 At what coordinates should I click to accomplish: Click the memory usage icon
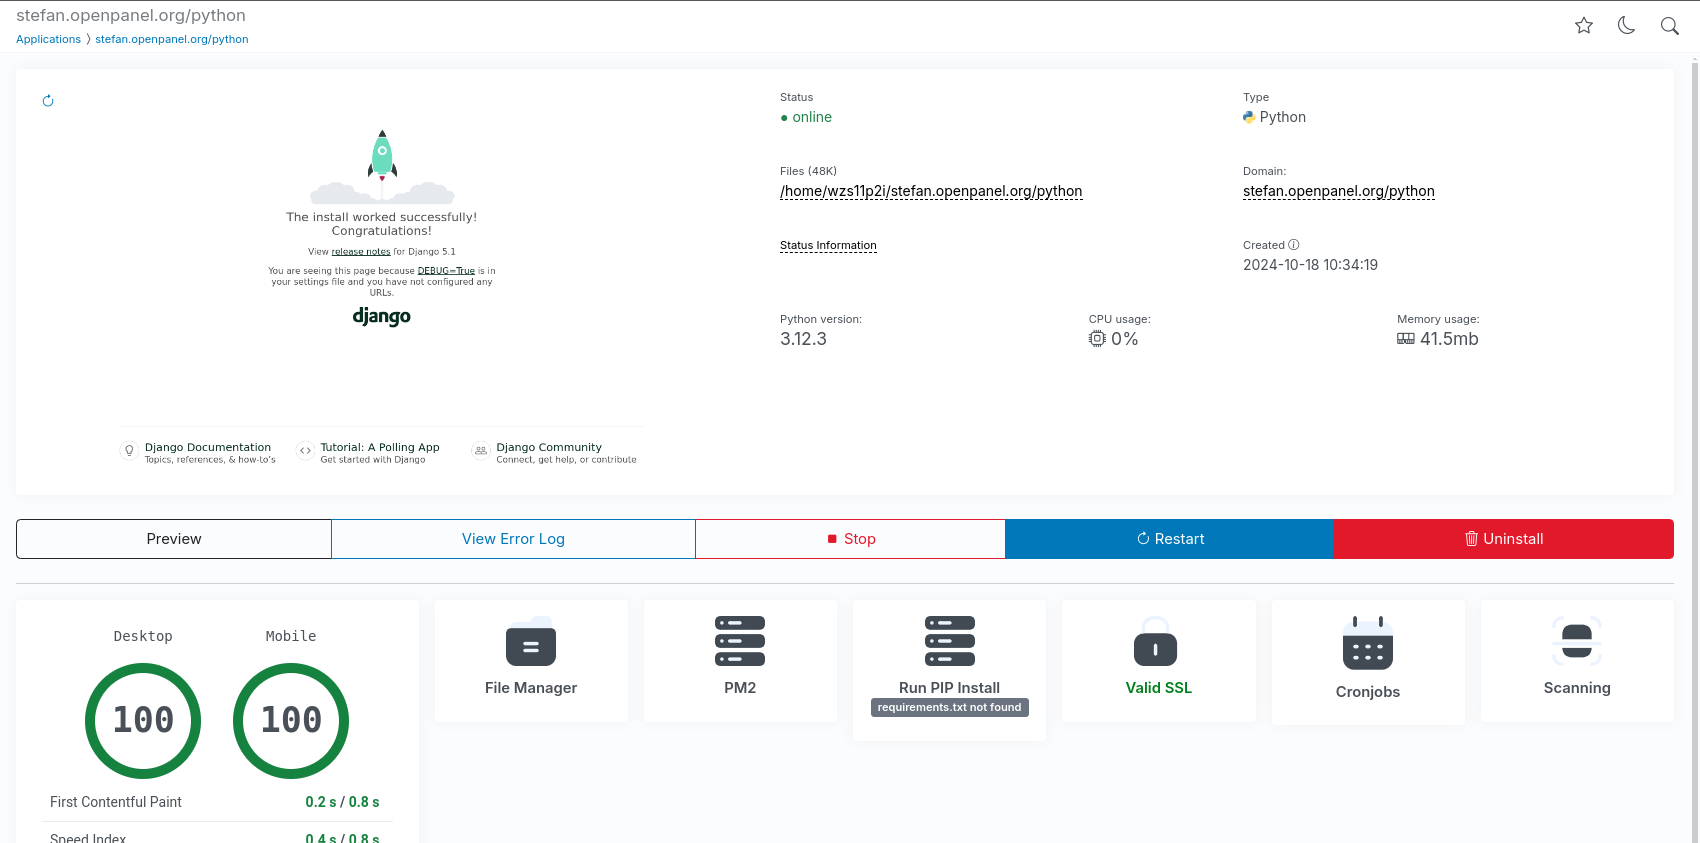point(1406,339)
